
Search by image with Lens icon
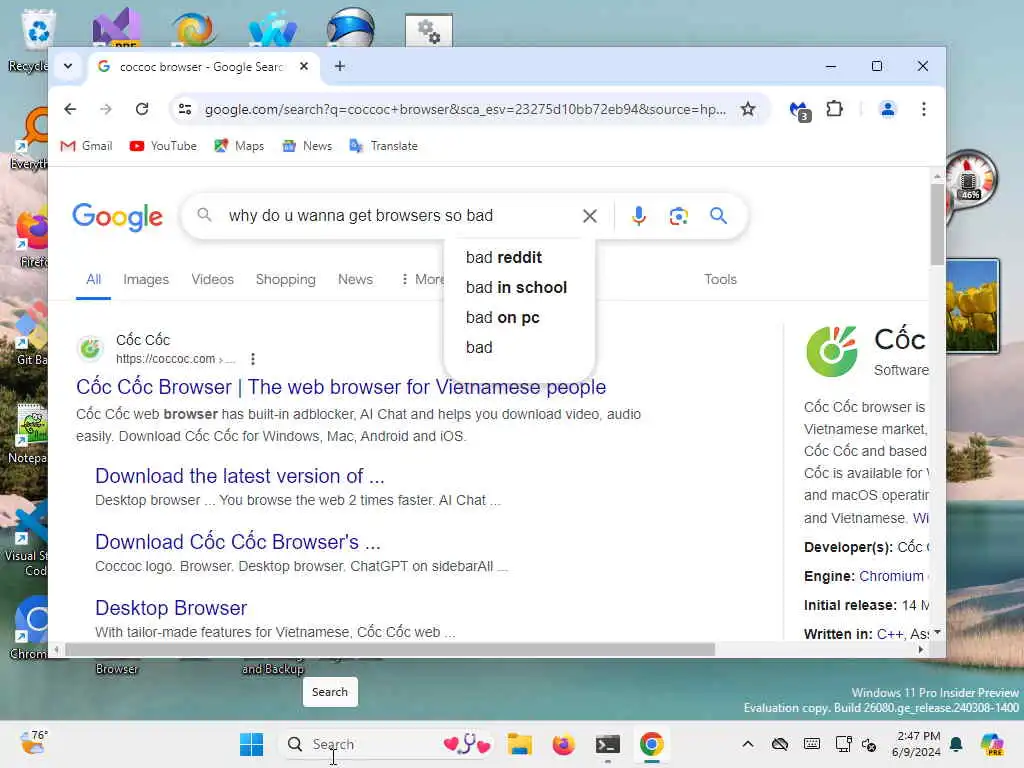pos(679,216)
